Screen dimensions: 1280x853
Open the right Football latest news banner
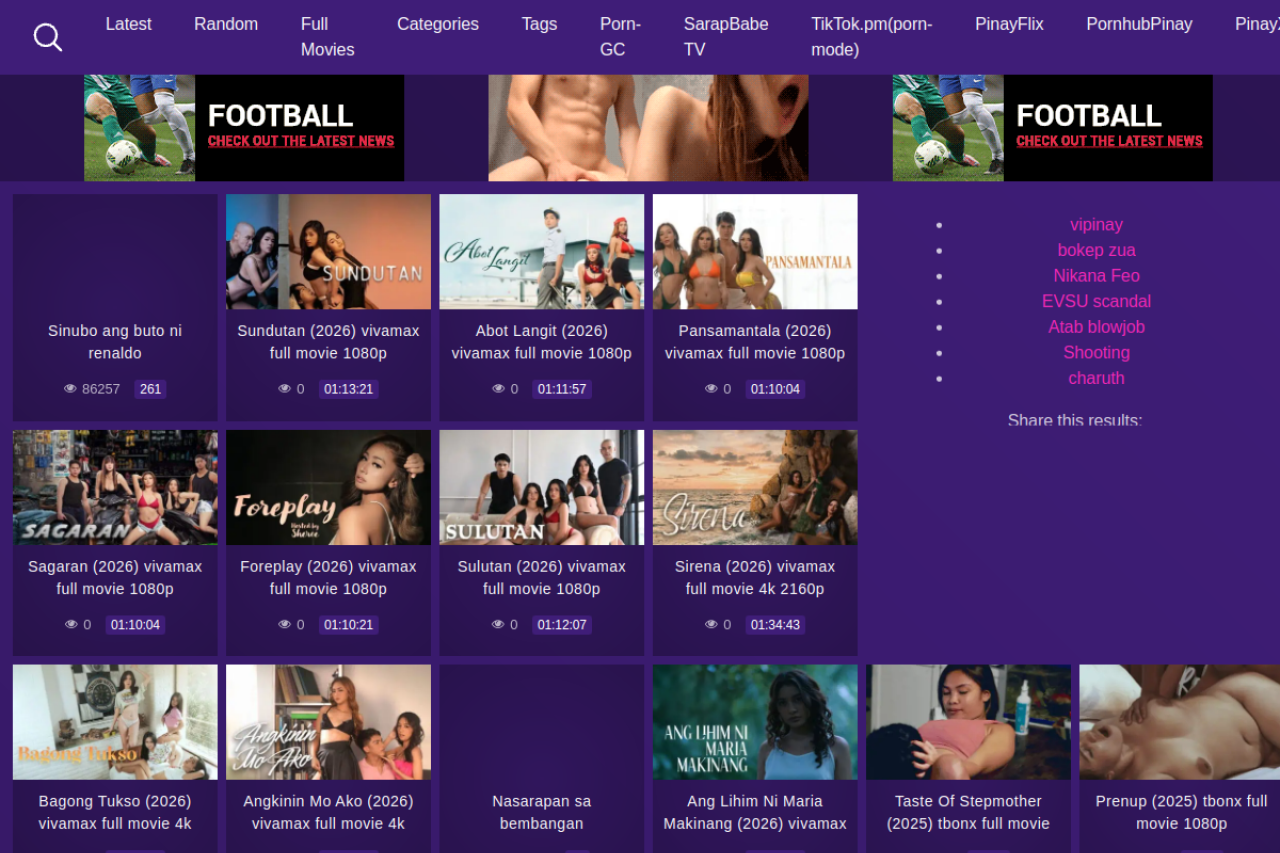[x=1052, y=128]
